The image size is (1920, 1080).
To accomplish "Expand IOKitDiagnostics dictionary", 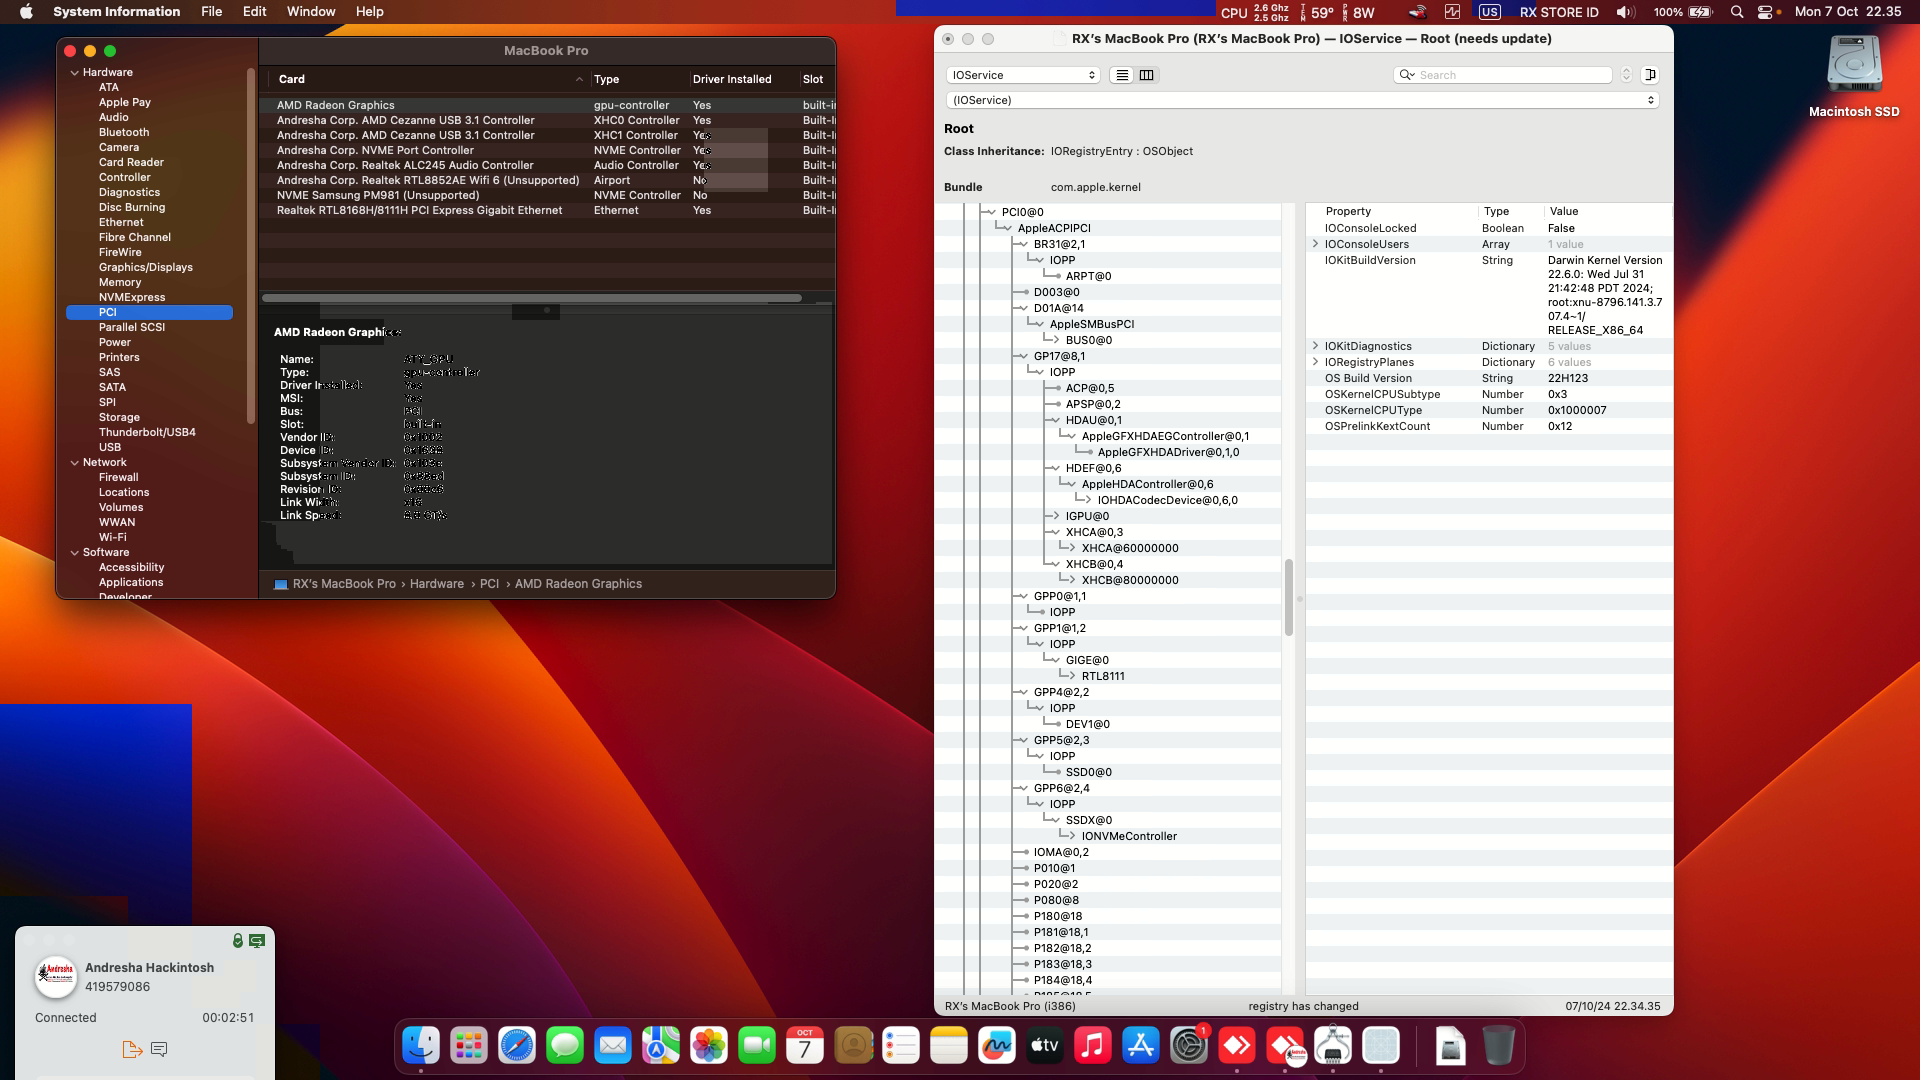I will pyautogui.click(x=1315, y=346).
